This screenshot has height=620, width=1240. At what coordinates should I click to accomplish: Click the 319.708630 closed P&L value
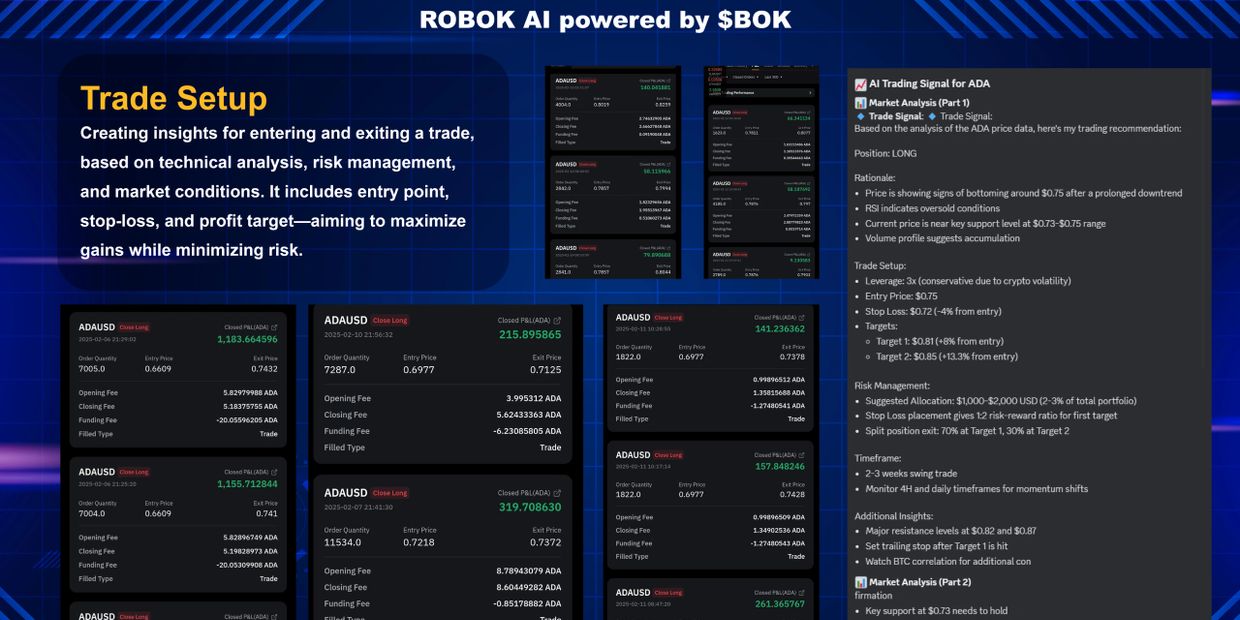pos(530,507)
